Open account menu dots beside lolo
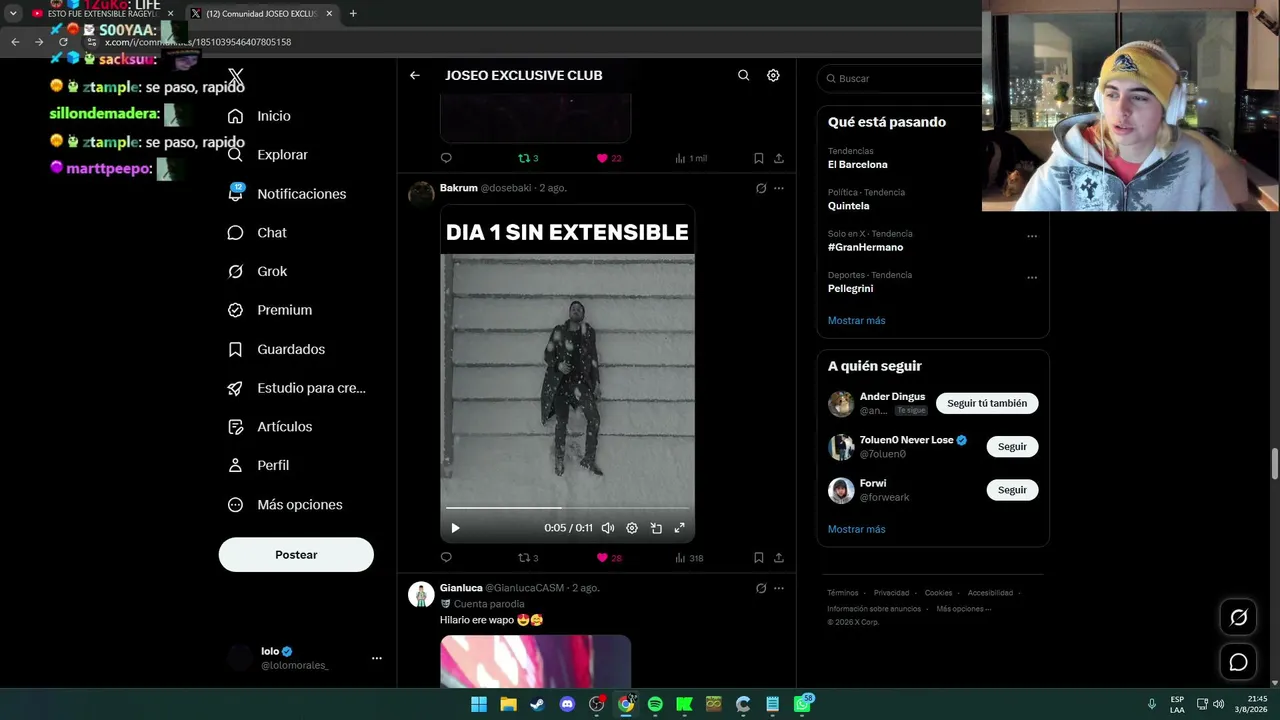Screen dimensions: 1280x720 (377, 658)
